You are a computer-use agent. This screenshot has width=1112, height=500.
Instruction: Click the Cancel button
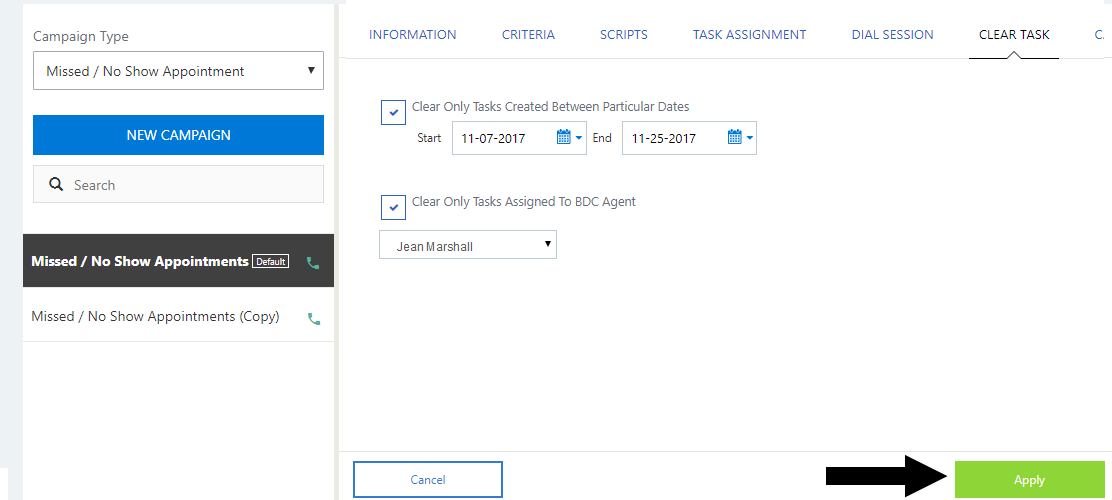coord(428,479)
